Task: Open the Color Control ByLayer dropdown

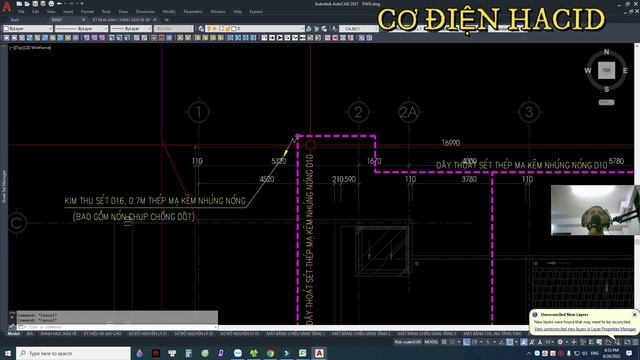Action: [28, 29]
